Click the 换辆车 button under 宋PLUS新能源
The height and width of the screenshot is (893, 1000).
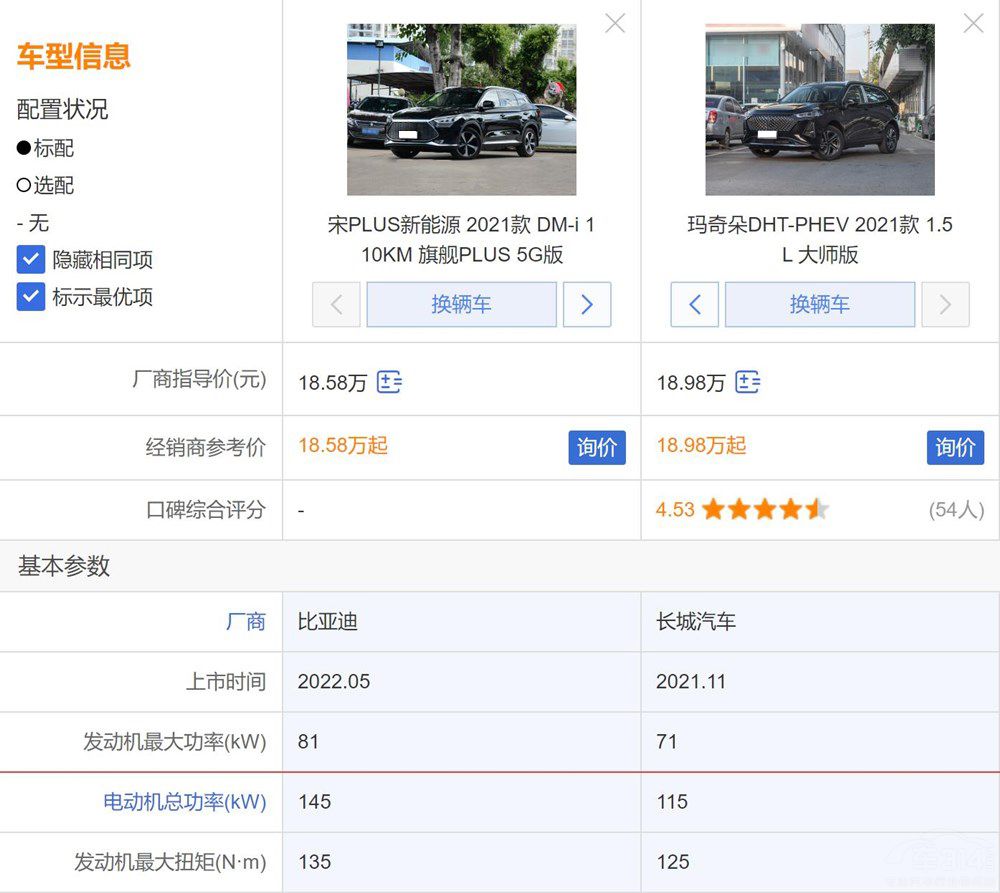point(461,304)
